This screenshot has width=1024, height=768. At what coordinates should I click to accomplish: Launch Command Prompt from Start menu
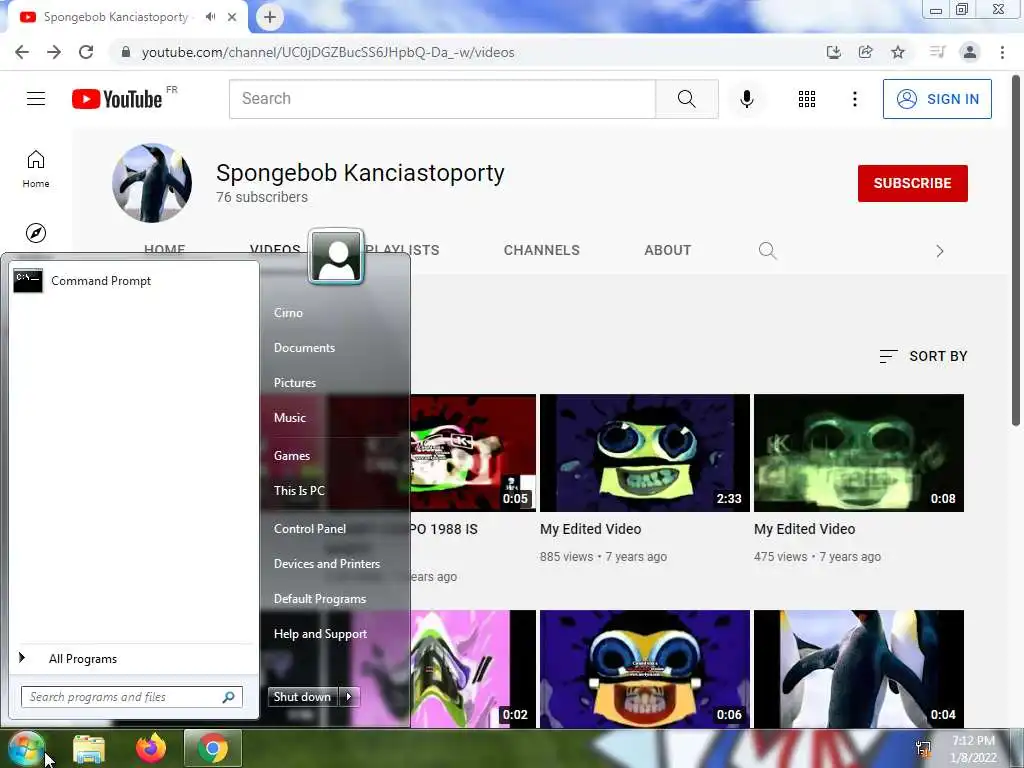coord(133,281)
